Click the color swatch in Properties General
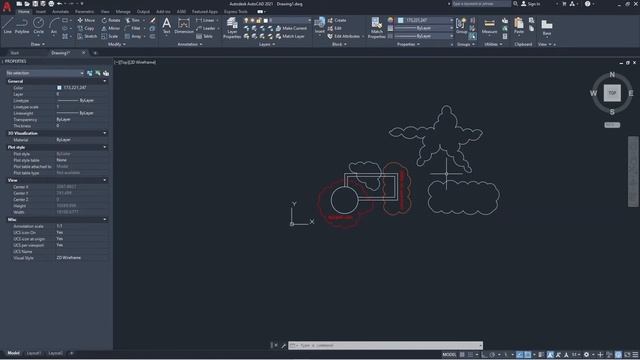Image resolution: width=640 pixels, height=360 pixels. point(59,88)
